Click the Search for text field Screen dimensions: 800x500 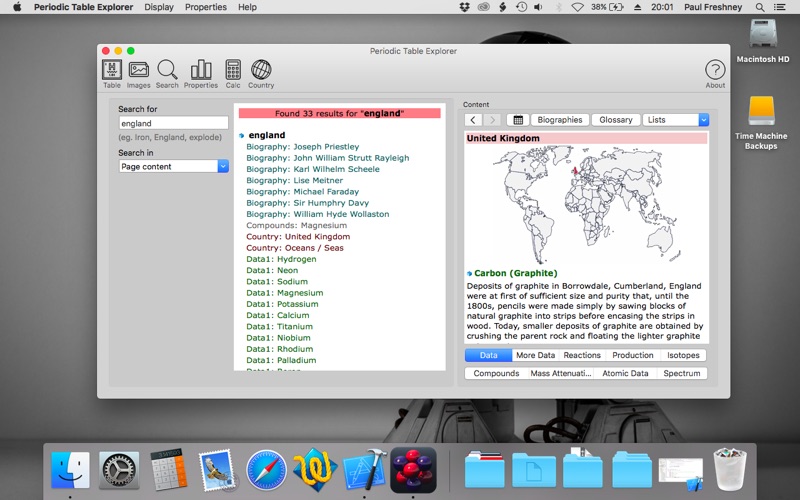(174, 124)
